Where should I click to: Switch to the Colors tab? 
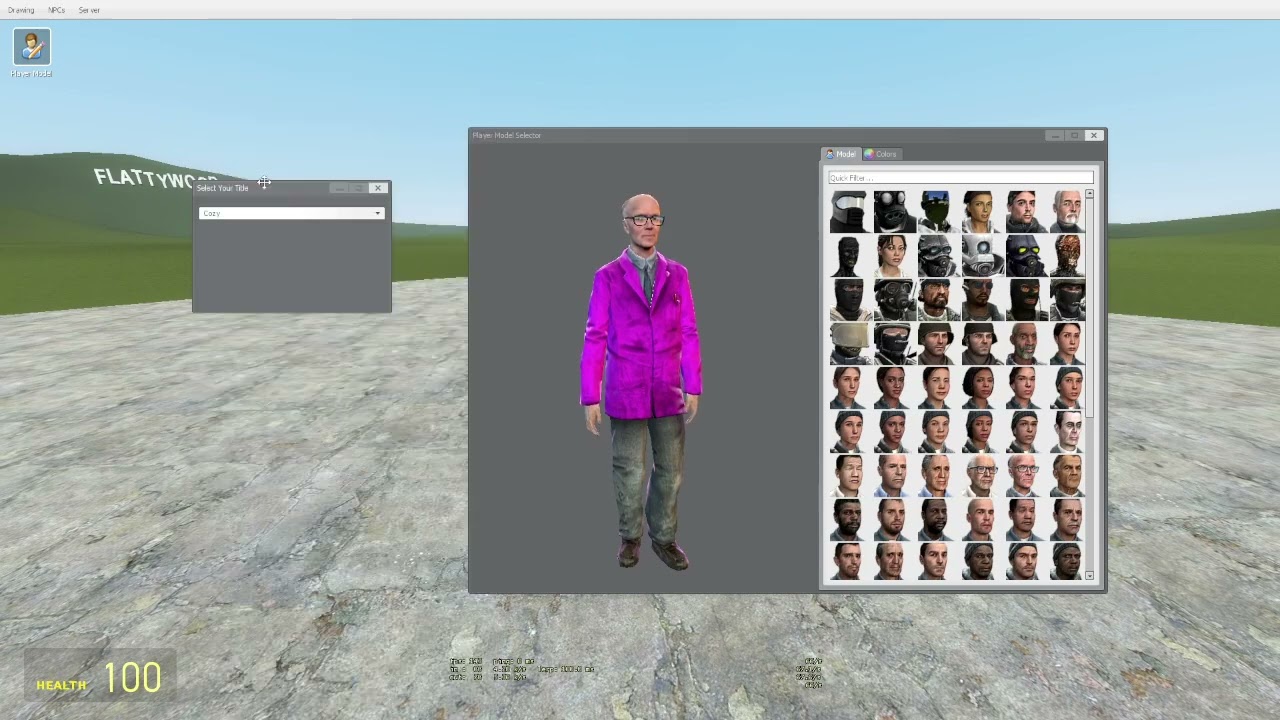[881, 154]
